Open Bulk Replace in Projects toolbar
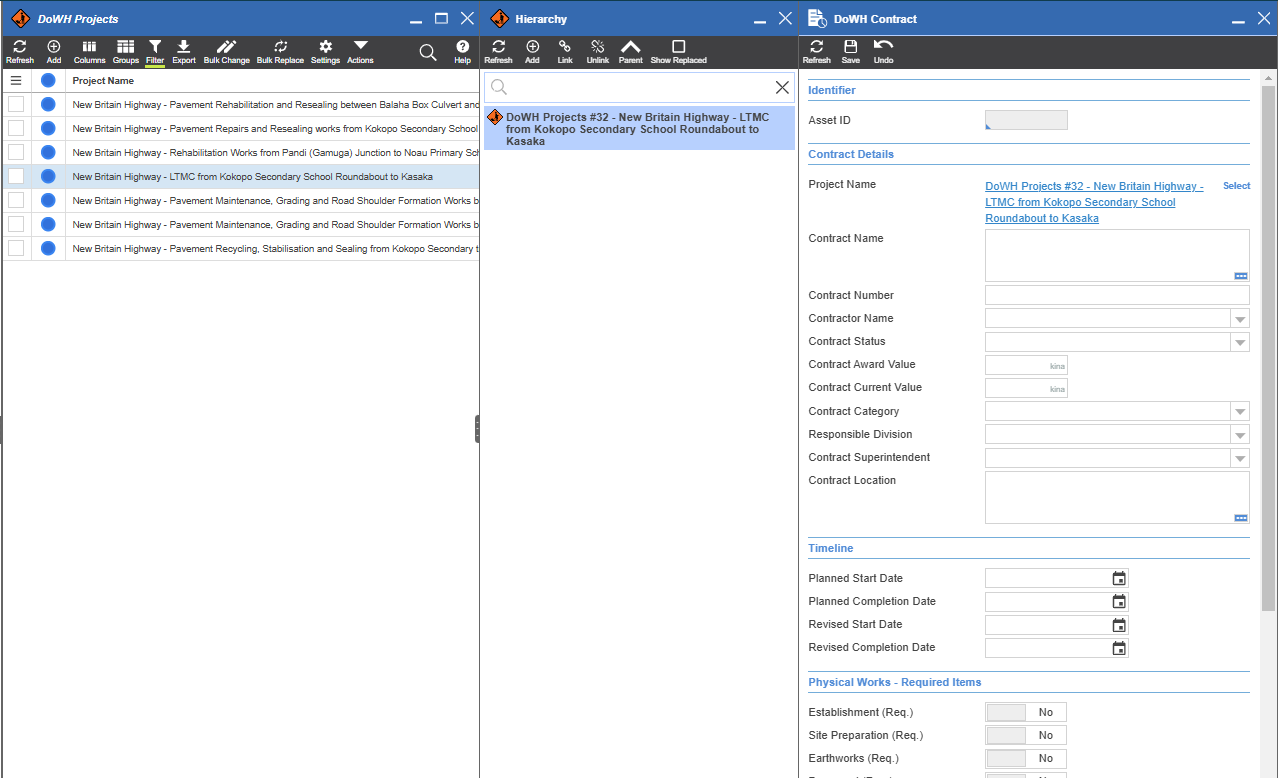 coord(280,51)
